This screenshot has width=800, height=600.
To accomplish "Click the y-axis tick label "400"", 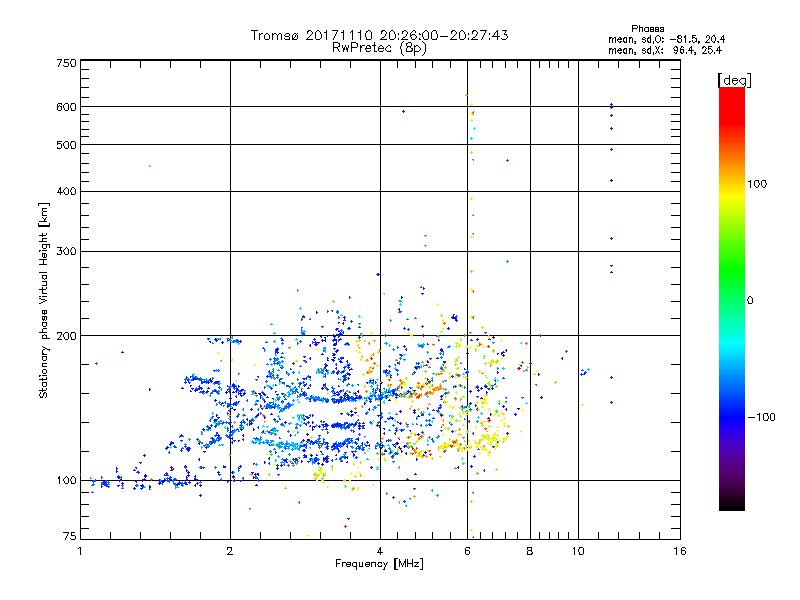I will point(66,191).
